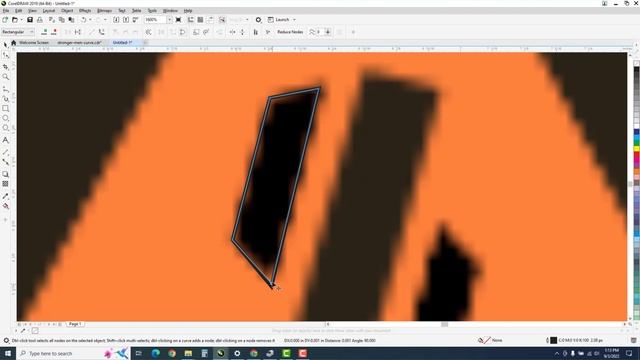Viewport: 640px width, 360px height.
Task: Select the Crop tool
Action: [6, 67]
